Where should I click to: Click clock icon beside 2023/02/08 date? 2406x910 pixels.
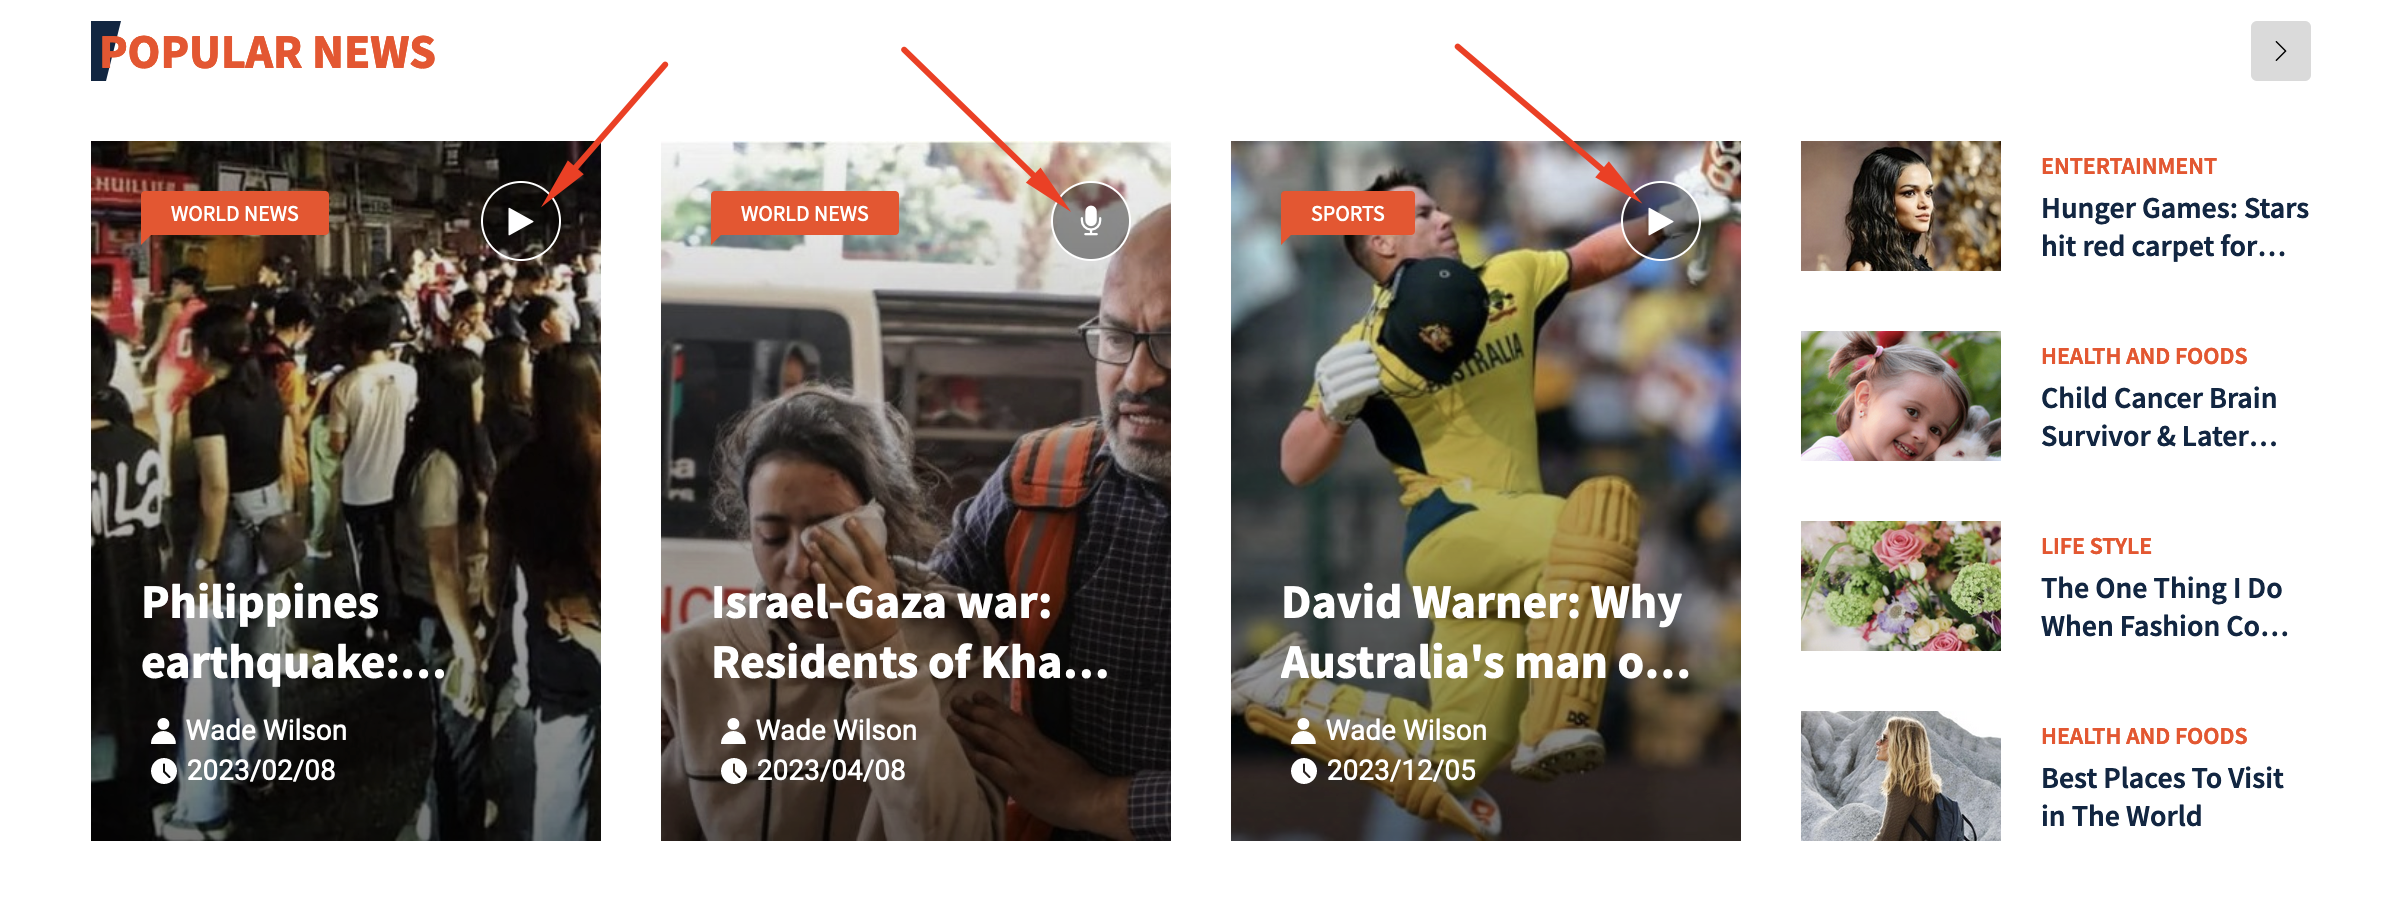tap(164, 771)
